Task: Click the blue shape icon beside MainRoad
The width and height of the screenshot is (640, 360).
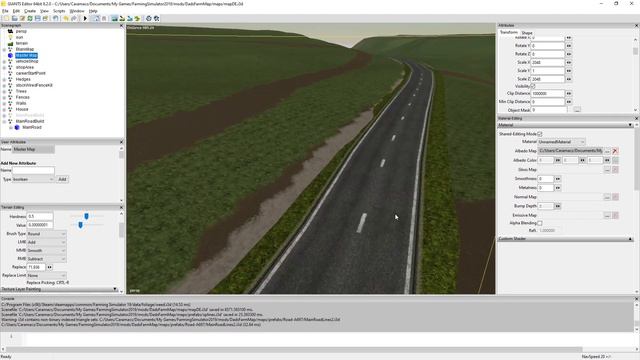Action: click(17, 127)
